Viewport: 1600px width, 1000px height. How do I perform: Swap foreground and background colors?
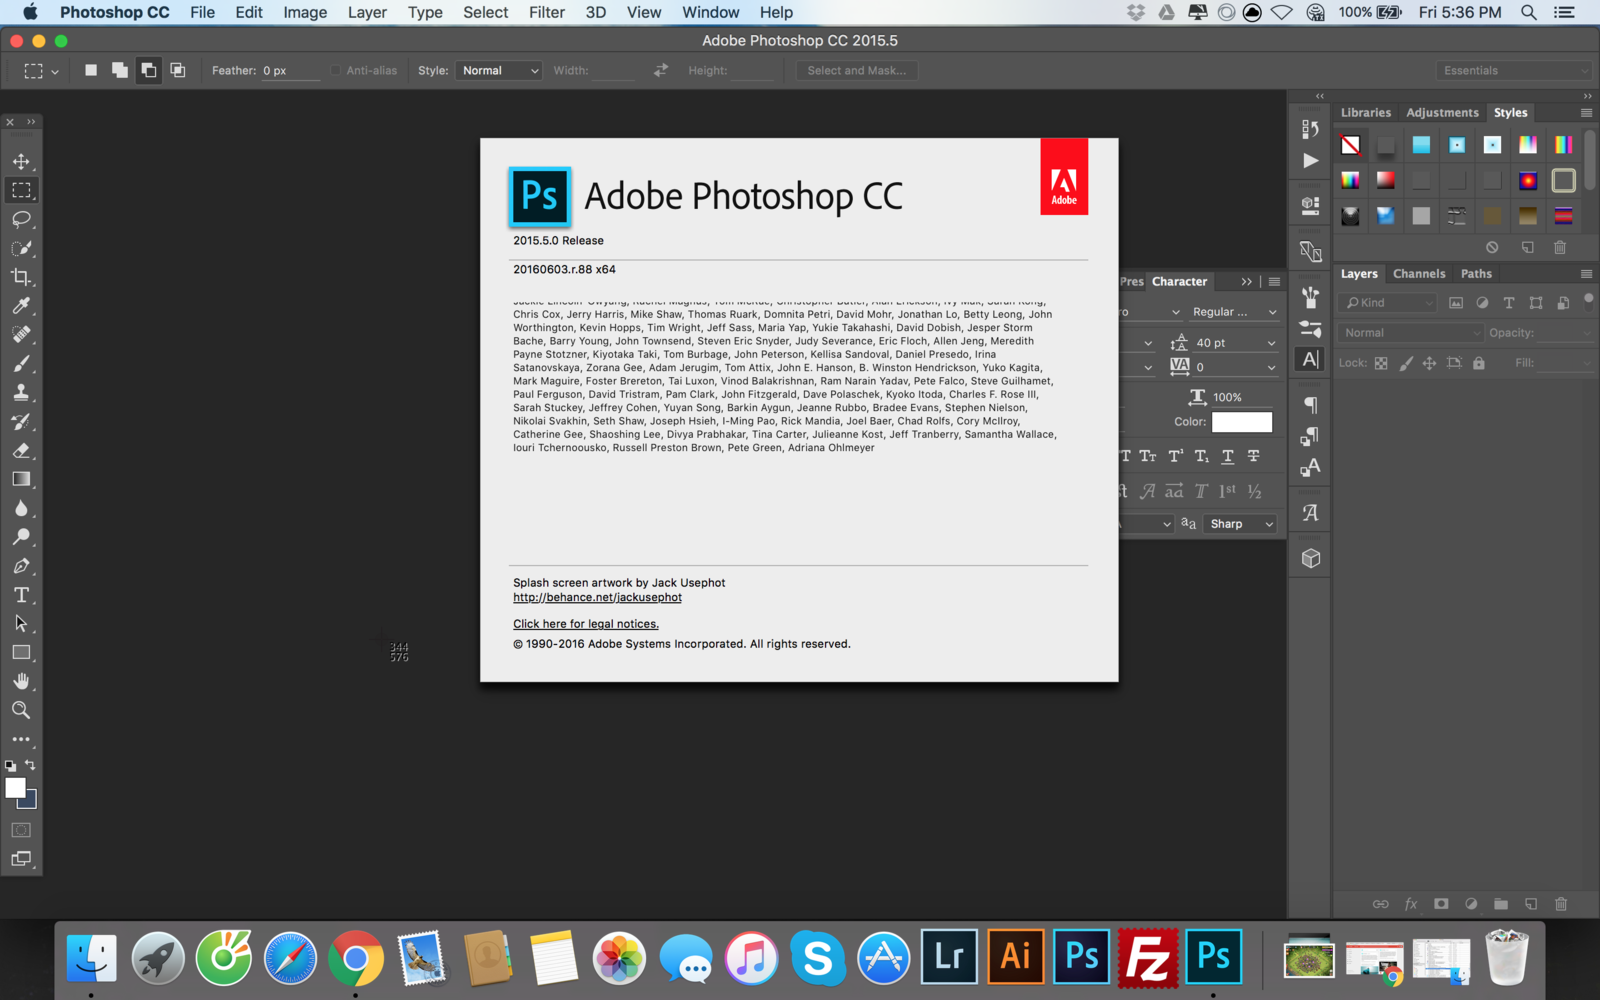tap(30, 765)
